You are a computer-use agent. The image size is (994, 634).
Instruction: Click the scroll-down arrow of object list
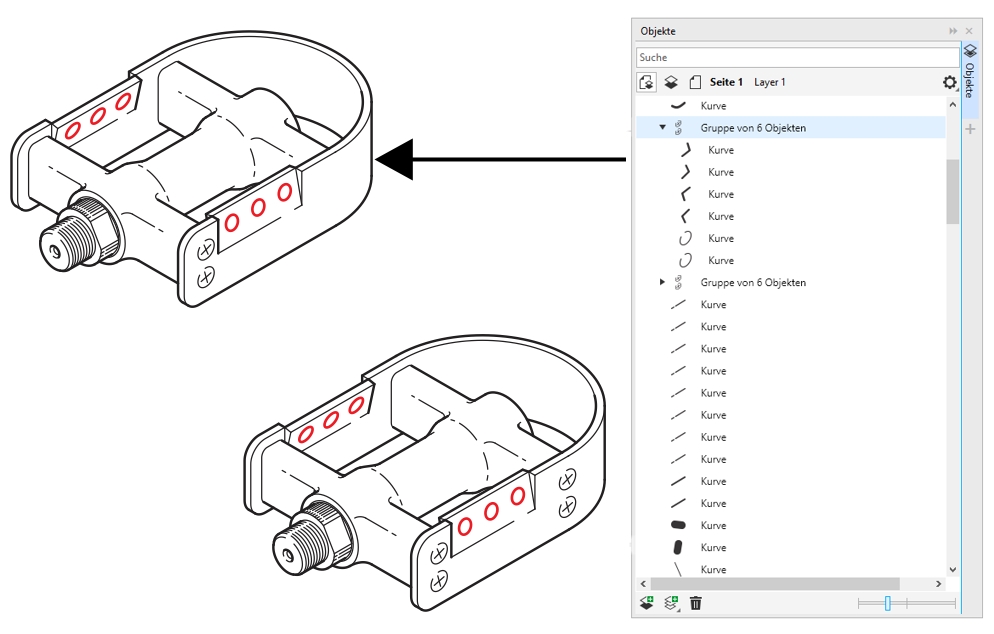tap(951, 568)
